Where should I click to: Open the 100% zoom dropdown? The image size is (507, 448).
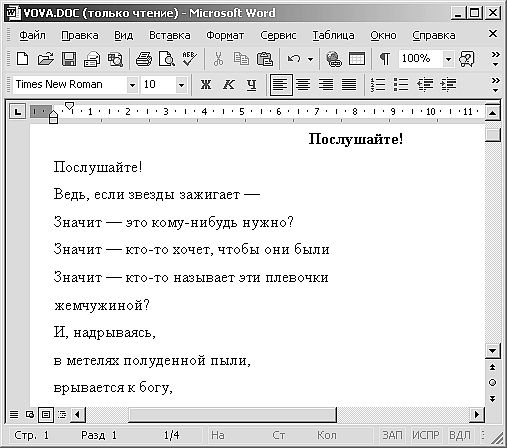point(448,60)
